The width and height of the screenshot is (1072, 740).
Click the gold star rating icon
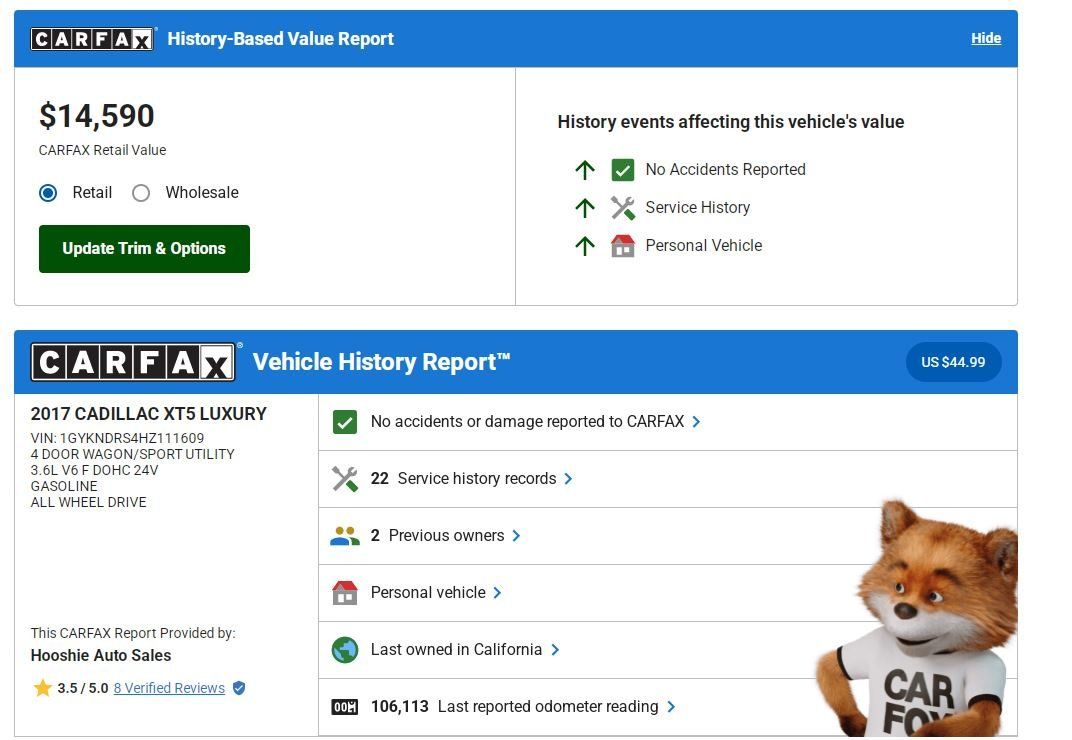[42, 688]
